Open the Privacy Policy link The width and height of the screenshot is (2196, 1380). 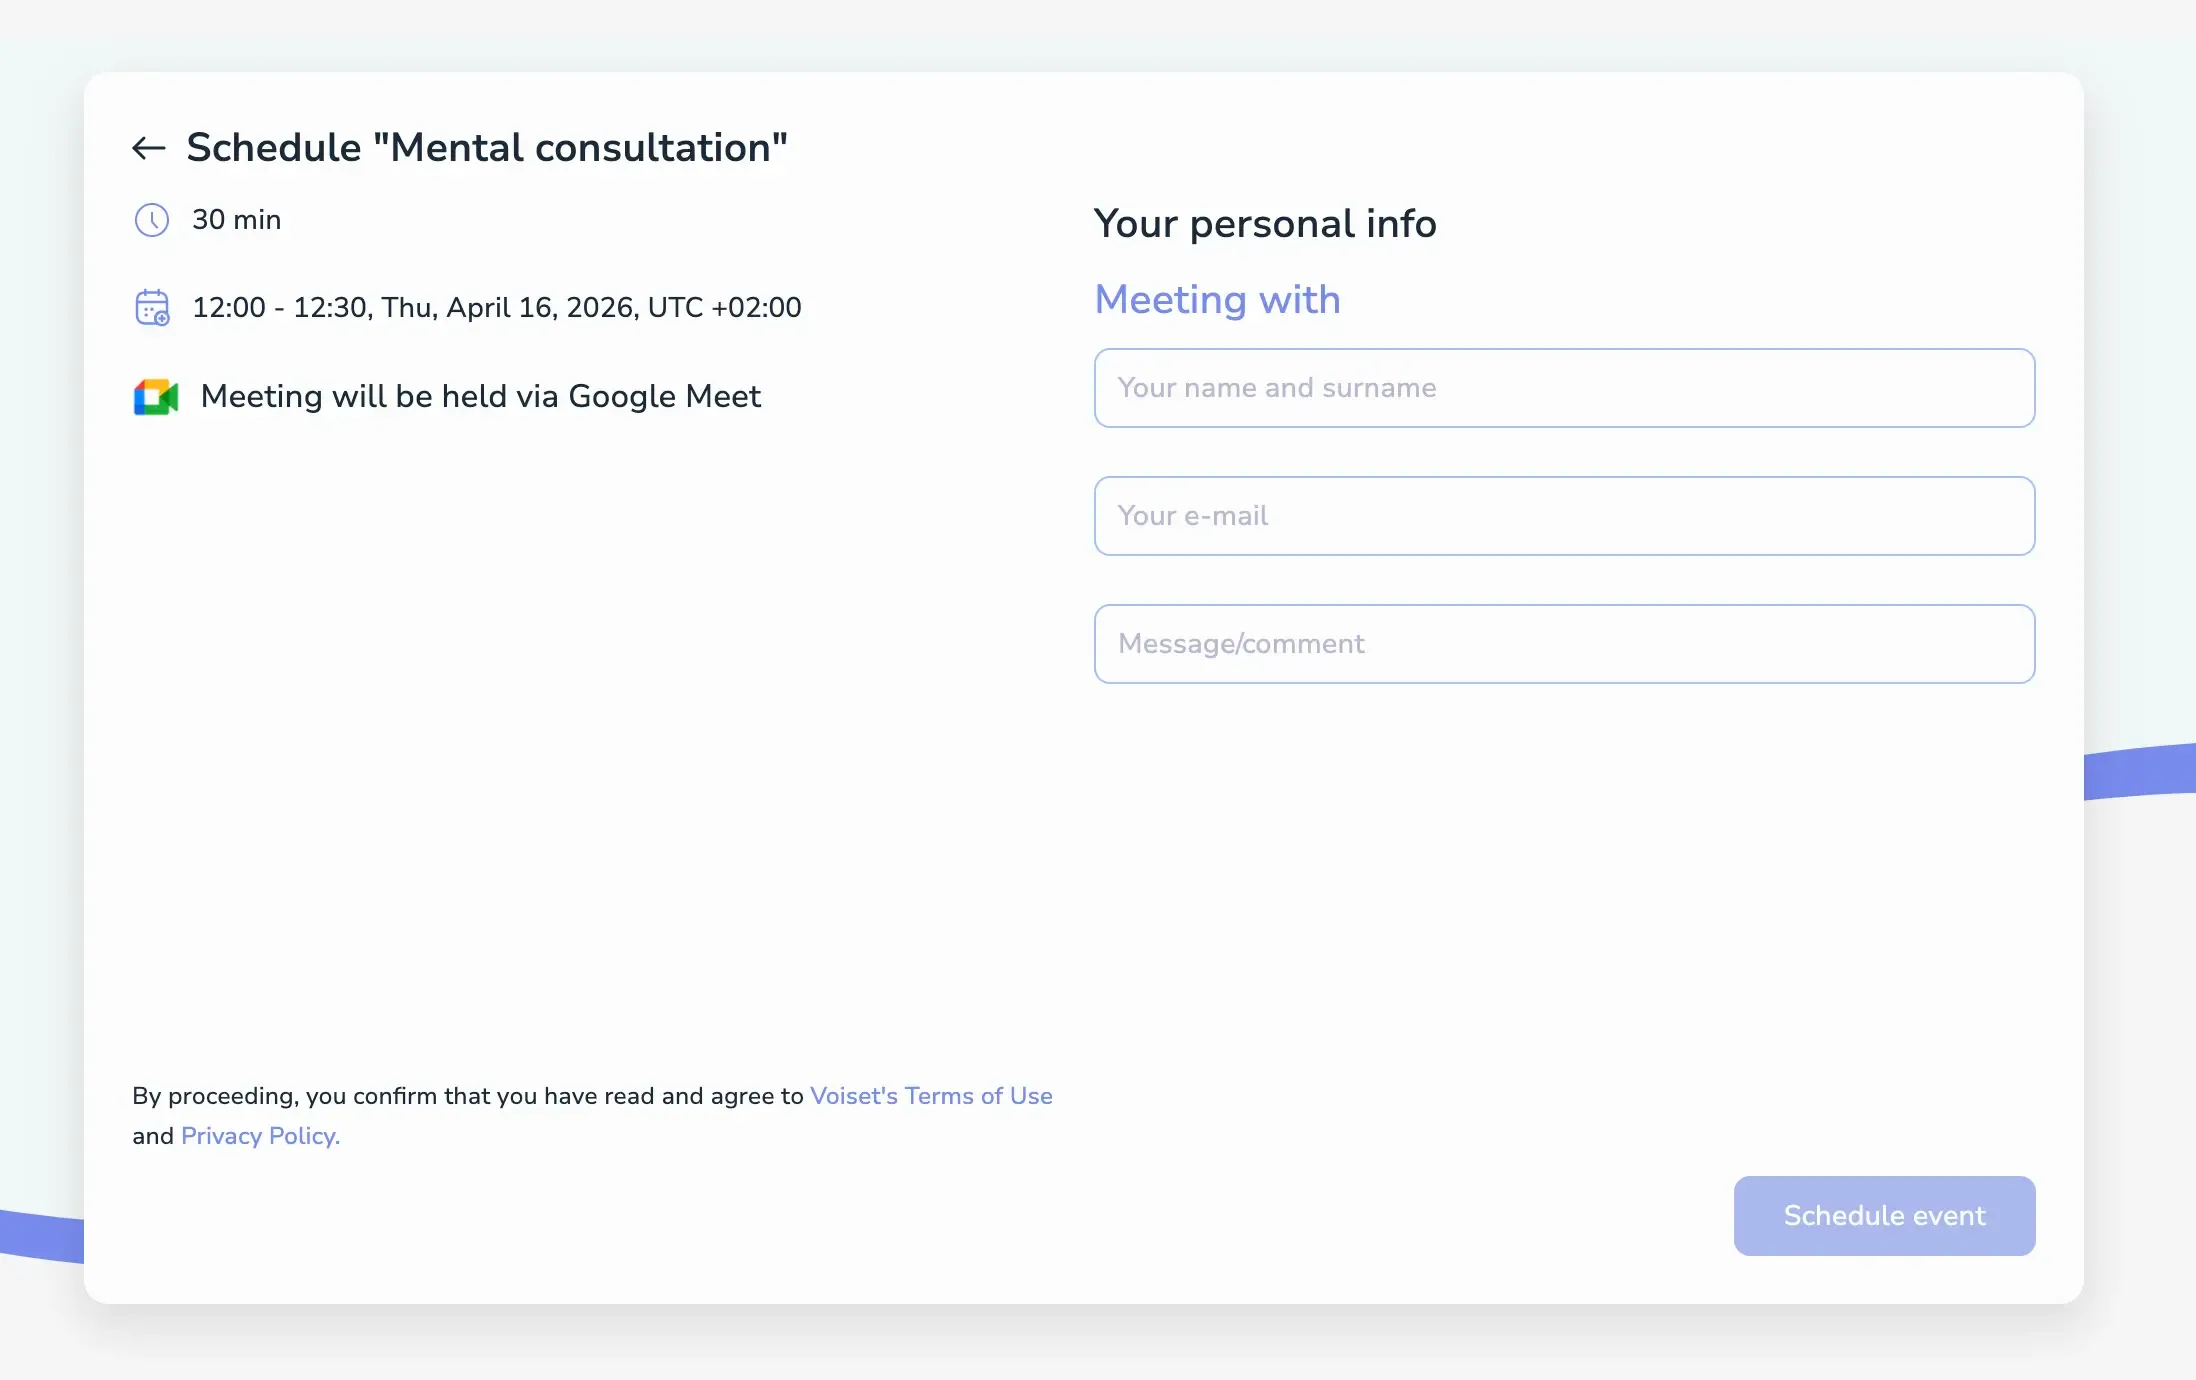pyautogui.click(x=260, y=1136)
